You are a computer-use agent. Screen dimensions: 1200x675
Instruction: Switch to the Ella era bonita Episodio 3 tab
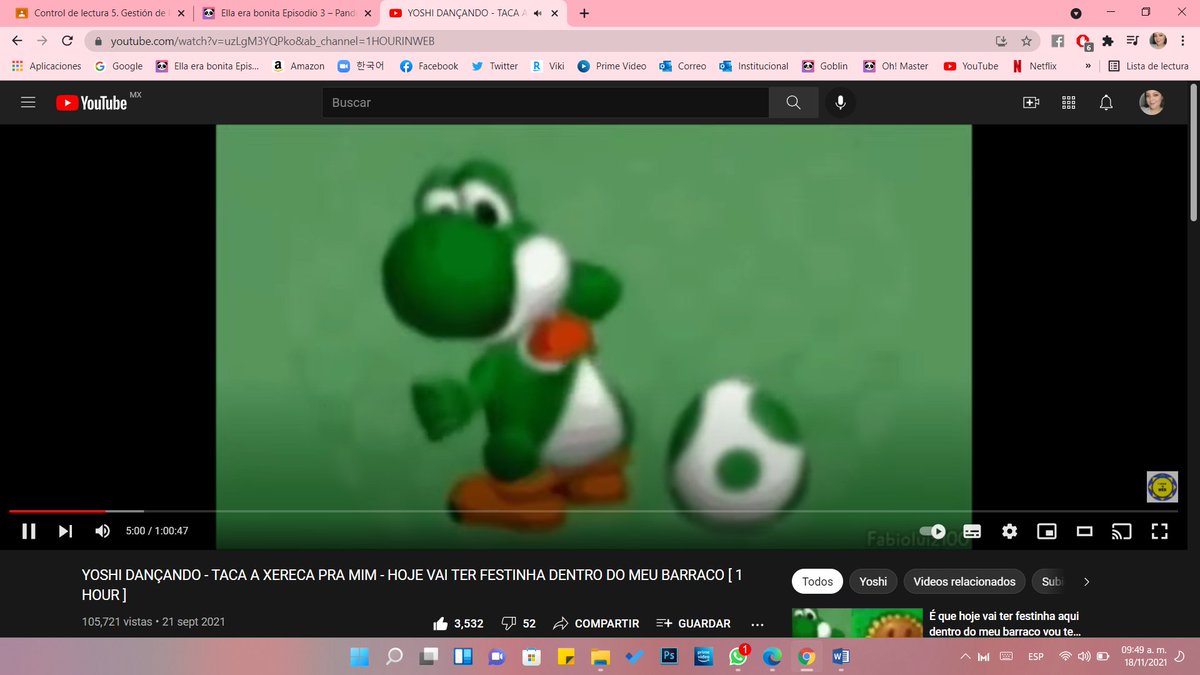pyautogui.click(x=286, y=13)
